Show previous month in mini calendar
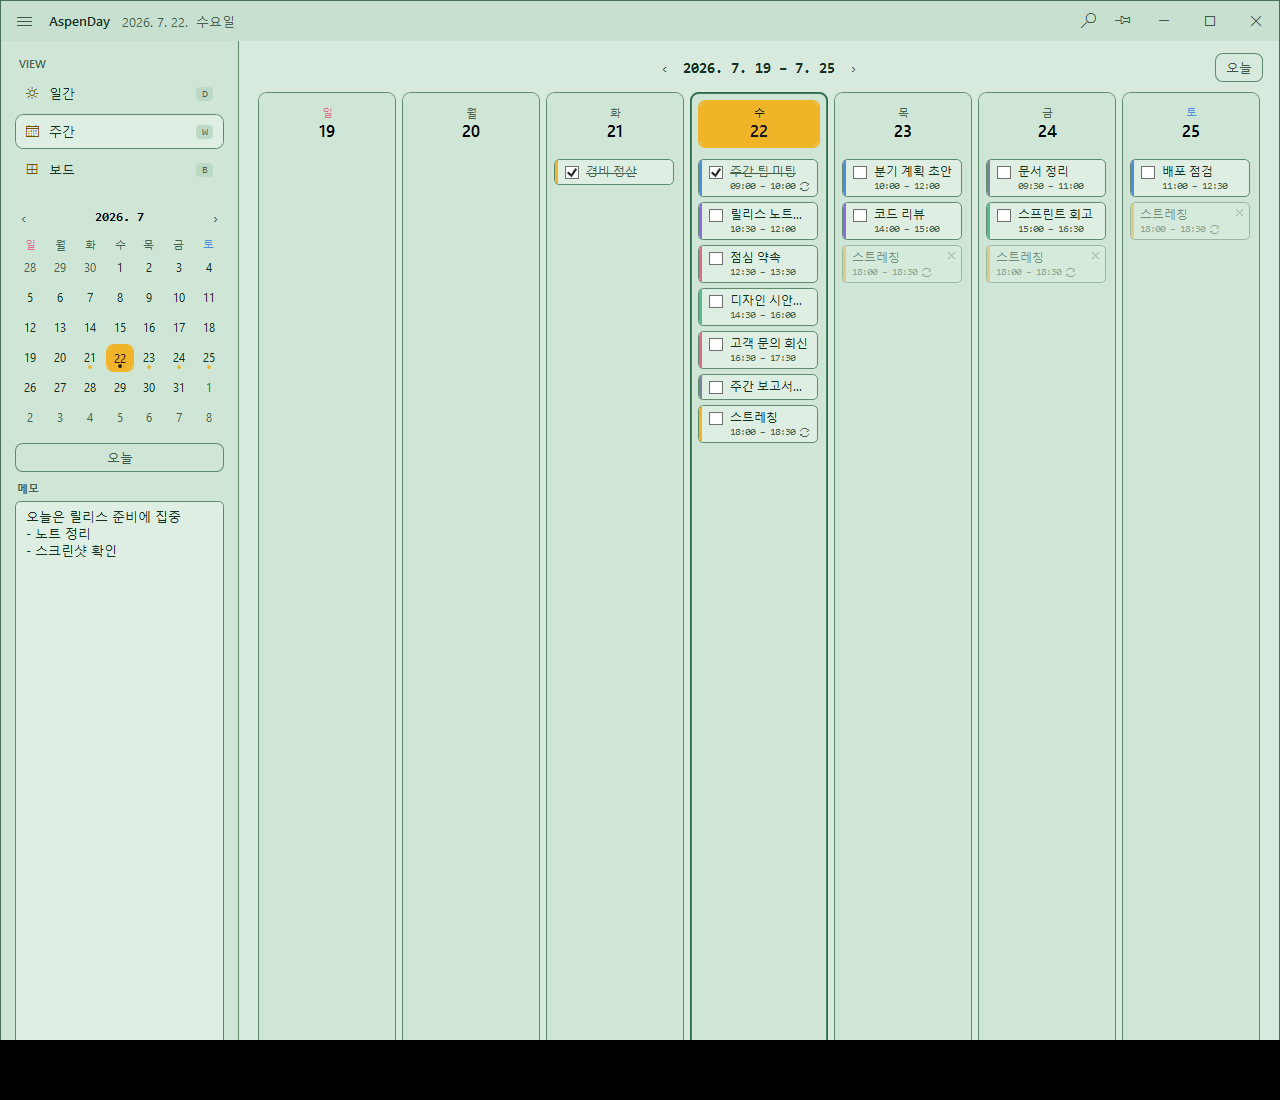Screen dimensions: 1280x1100 pos(24,219)
